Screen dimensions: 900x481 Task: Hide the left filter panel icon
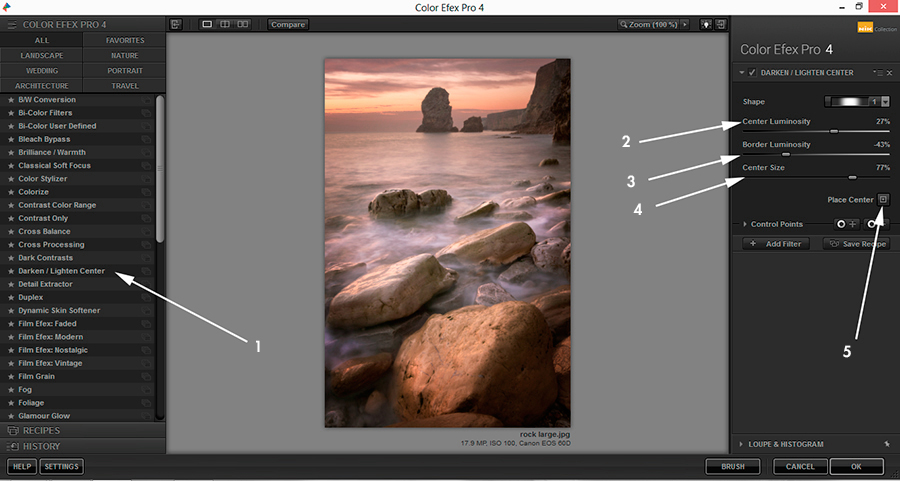click(176, 24)
